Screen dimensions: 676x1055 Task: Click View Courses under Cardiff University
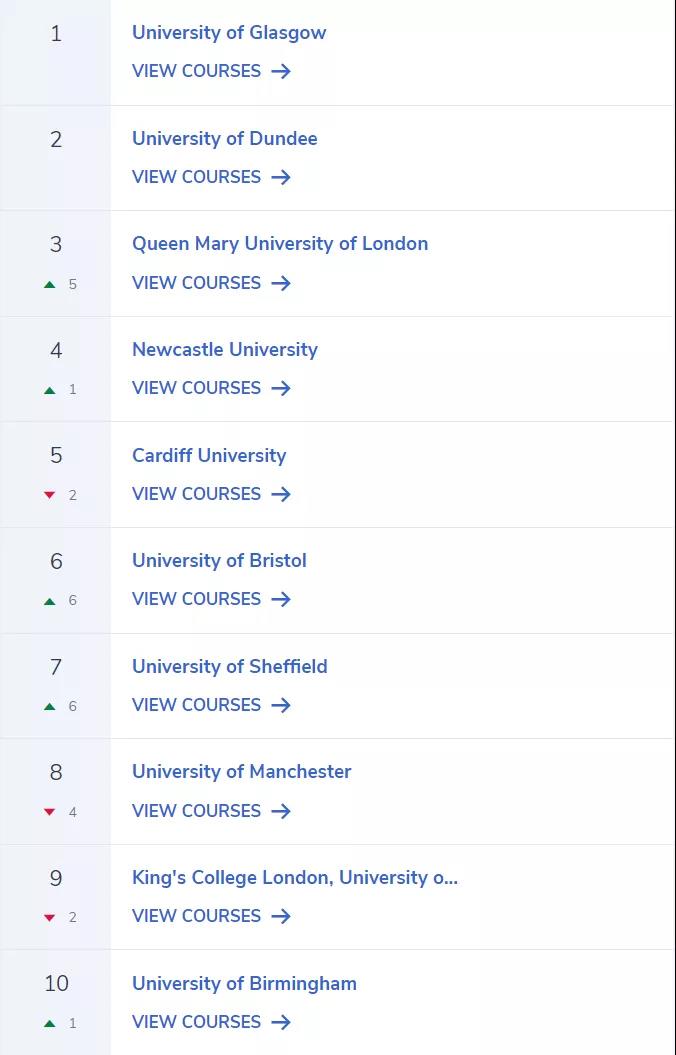(x=211, y=494)
